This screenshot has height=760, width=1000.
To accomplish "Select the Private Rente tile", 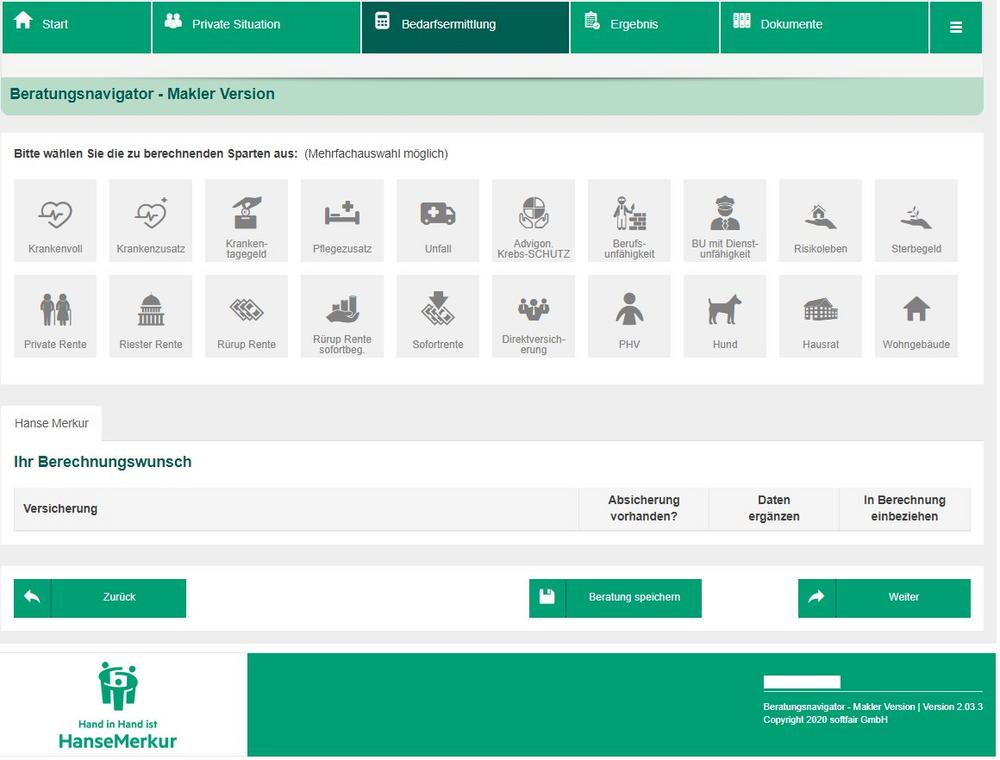I will point(55,316).
